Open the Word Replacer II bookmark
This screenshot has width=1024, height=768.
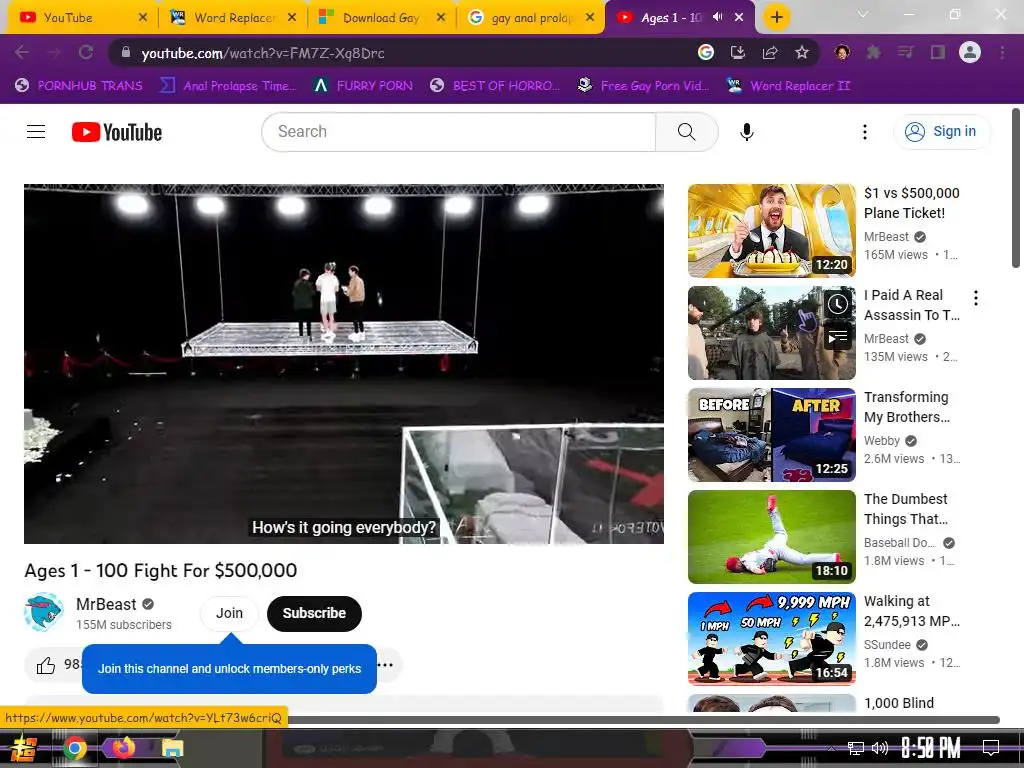pyautogui.click(x=789, y=85)
